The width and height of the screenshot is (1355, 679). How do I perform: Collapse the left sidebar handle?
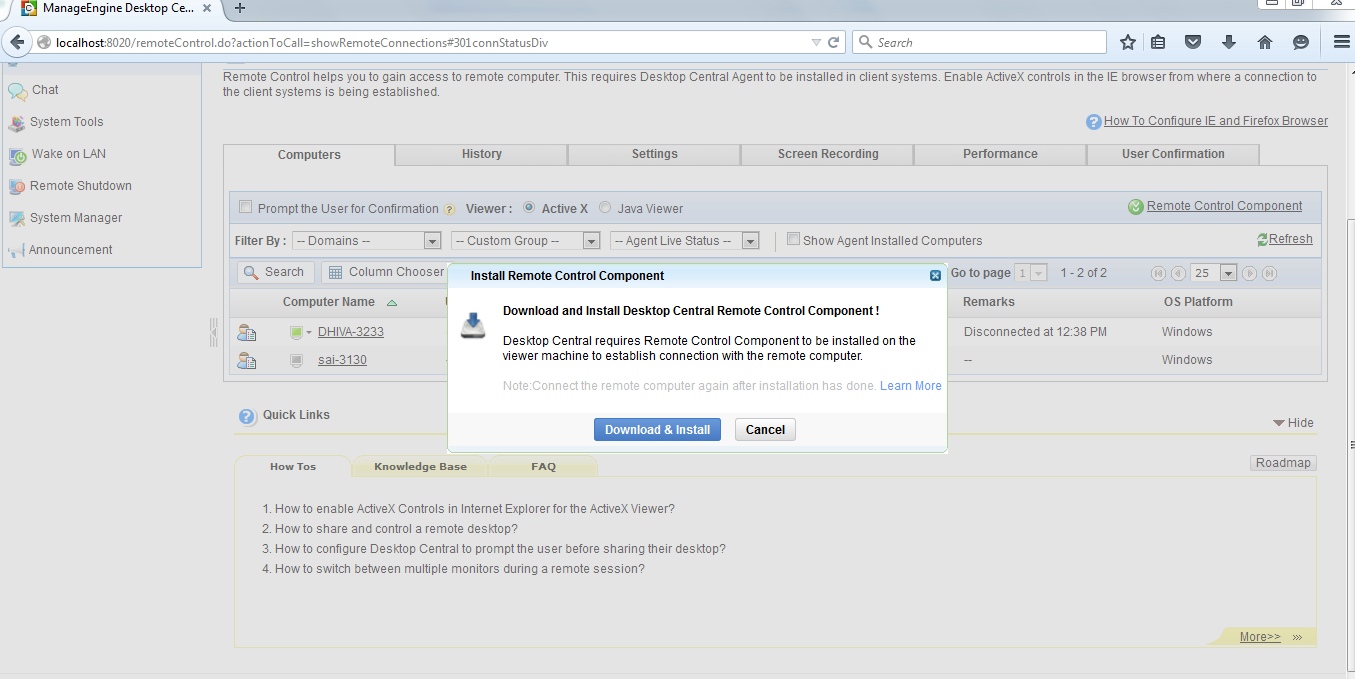tap(213, 332)
